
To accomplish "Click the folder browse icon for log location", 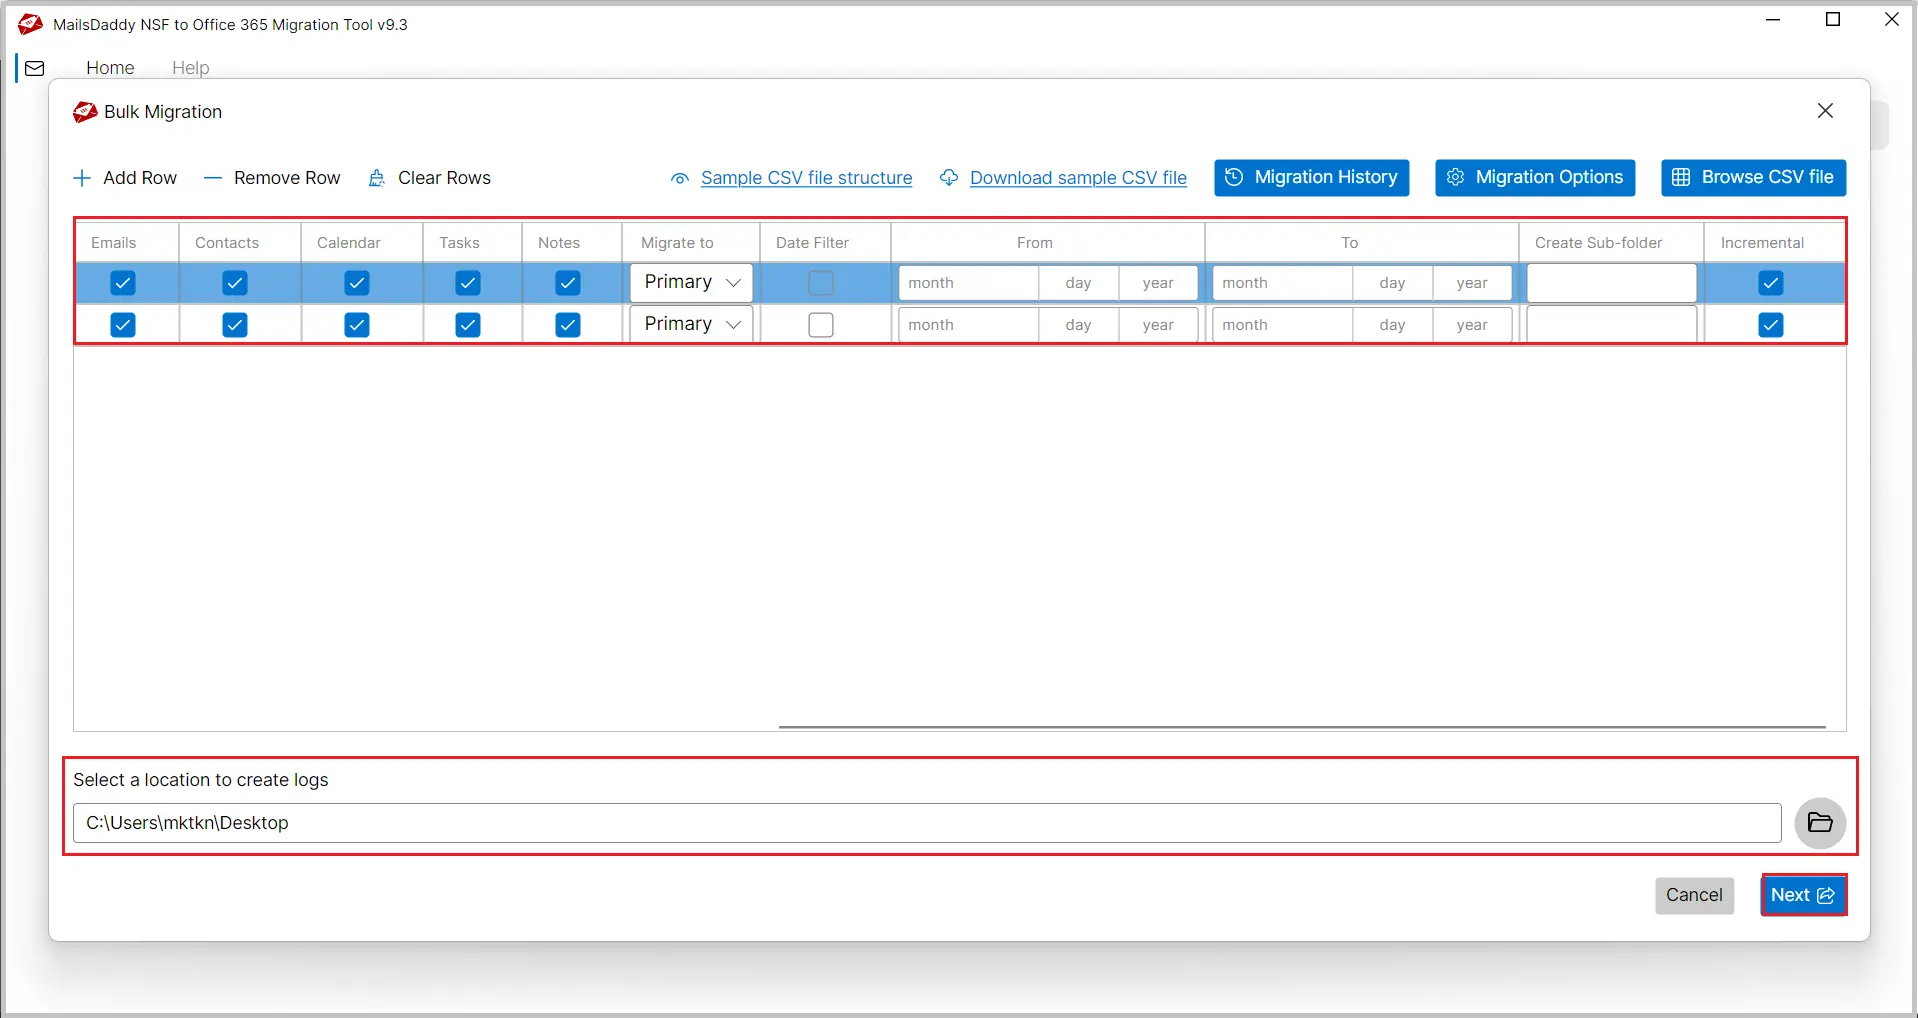I will (x=1819, y=823).
